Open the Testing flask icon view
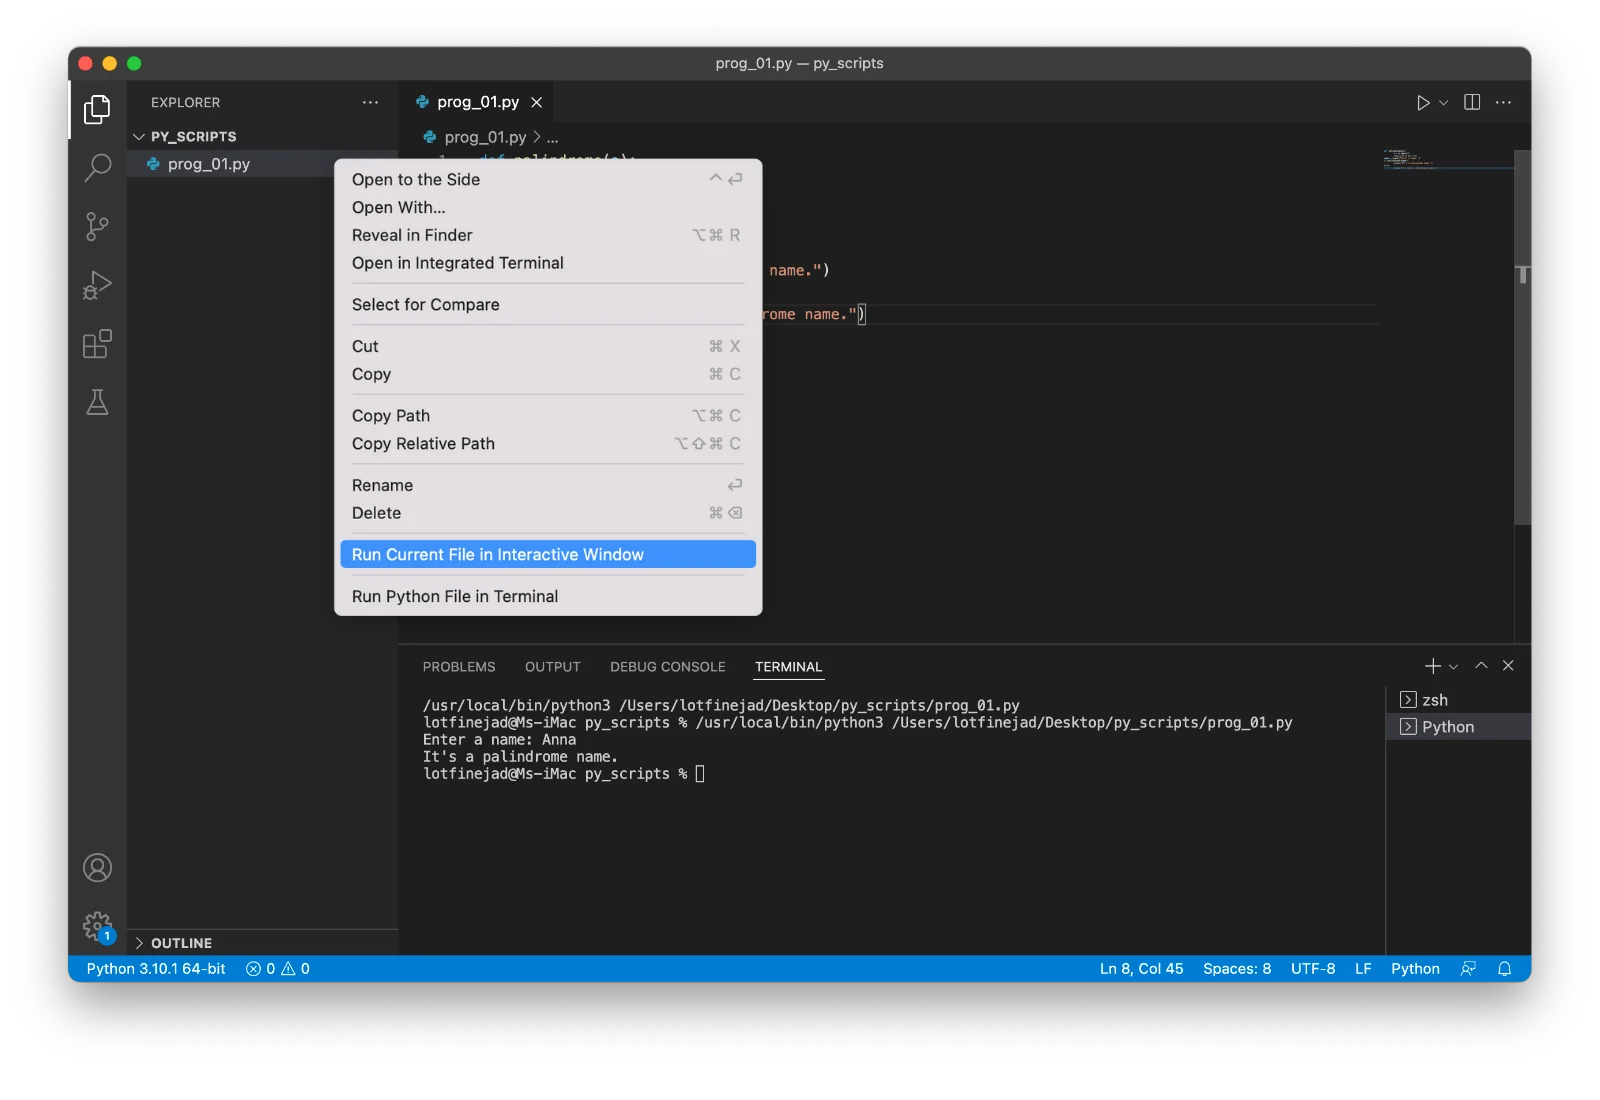1600x1100 pixels. (x=97, y=403)
